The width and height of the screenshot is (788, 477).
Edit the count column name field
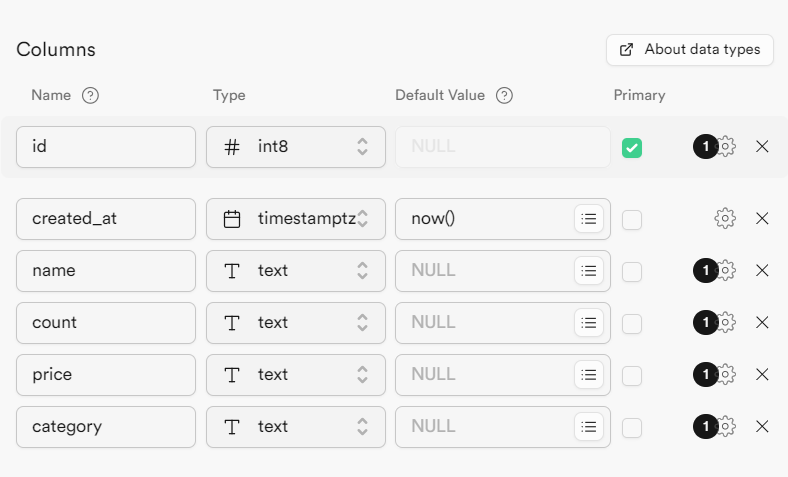(x=106, y=322)
